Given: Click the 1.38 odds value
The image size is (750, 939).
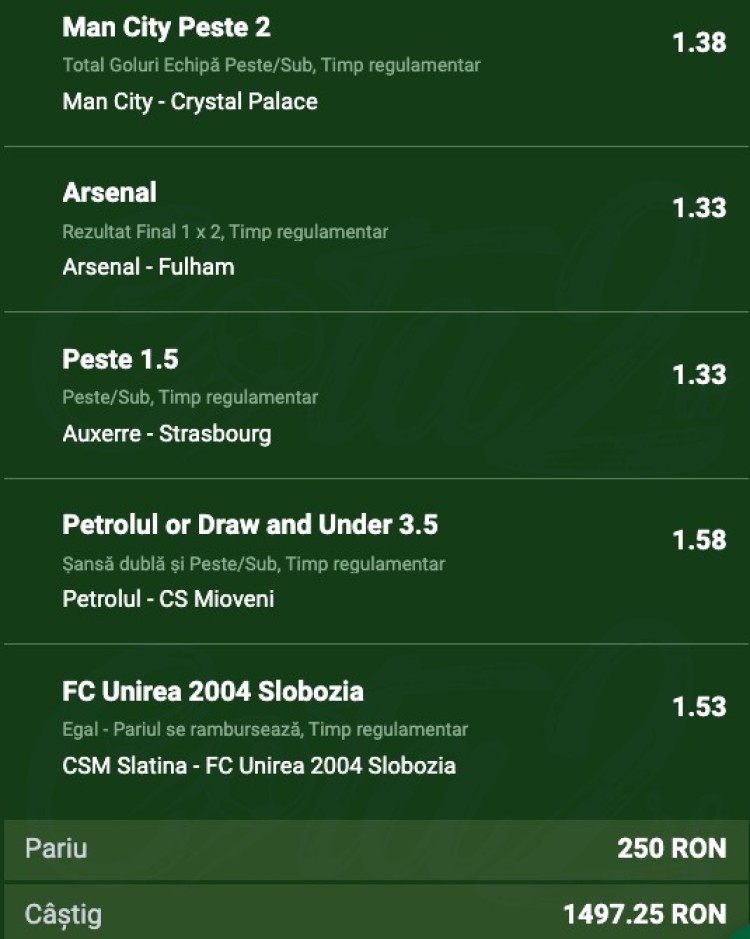Looking at the screenshot, I should (699, 43).
